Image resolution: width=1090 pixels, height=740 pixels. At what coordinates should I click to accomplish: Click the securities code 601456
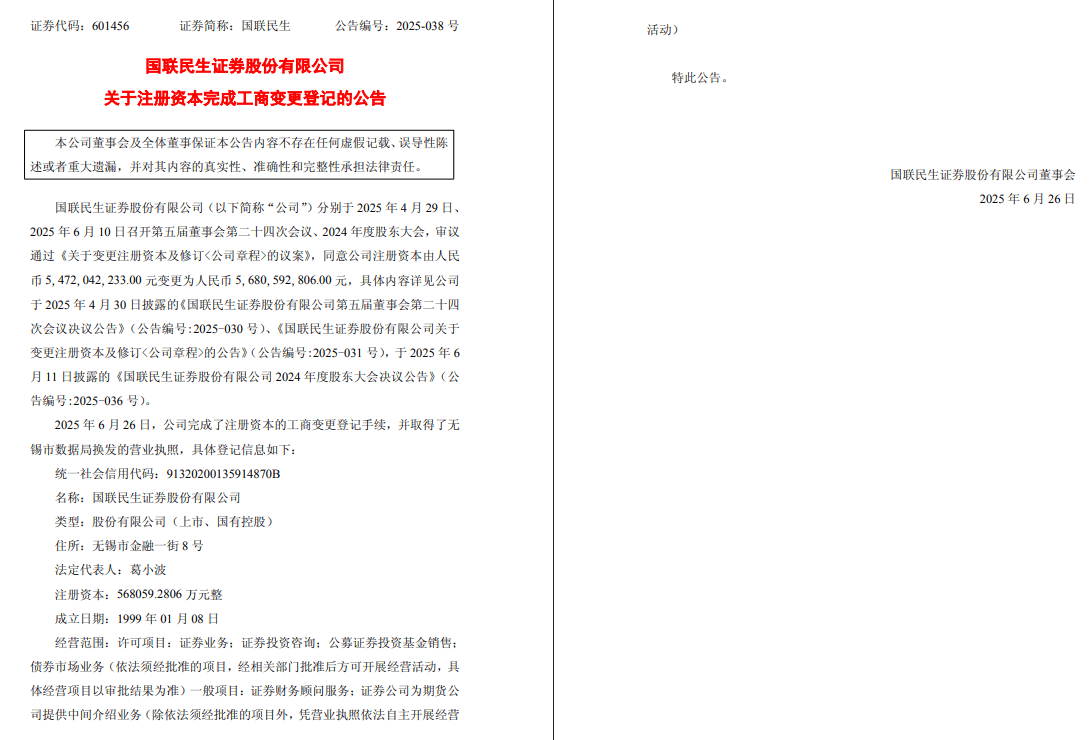(x=111, y=26)
